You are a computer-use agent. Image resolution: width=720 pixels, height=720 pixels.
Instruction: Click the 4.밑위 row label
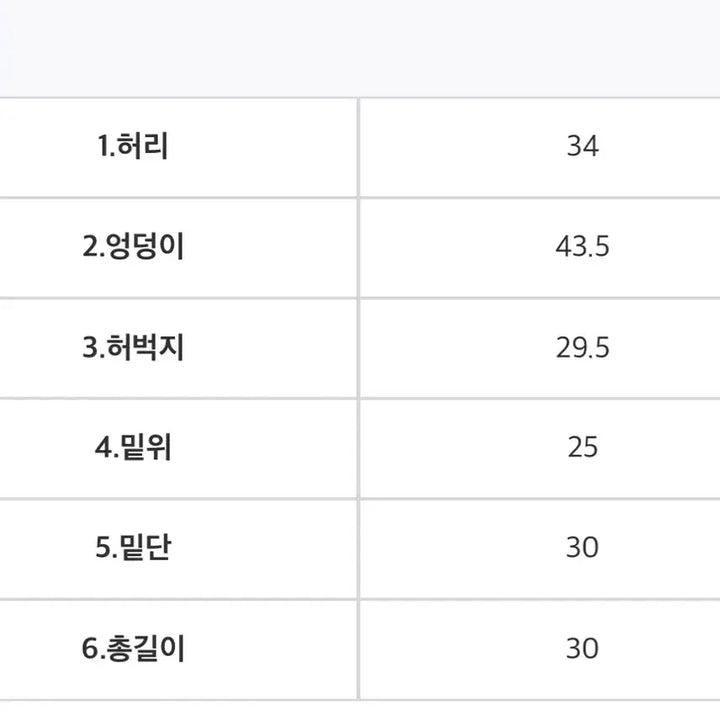click(x=134, y=447)
